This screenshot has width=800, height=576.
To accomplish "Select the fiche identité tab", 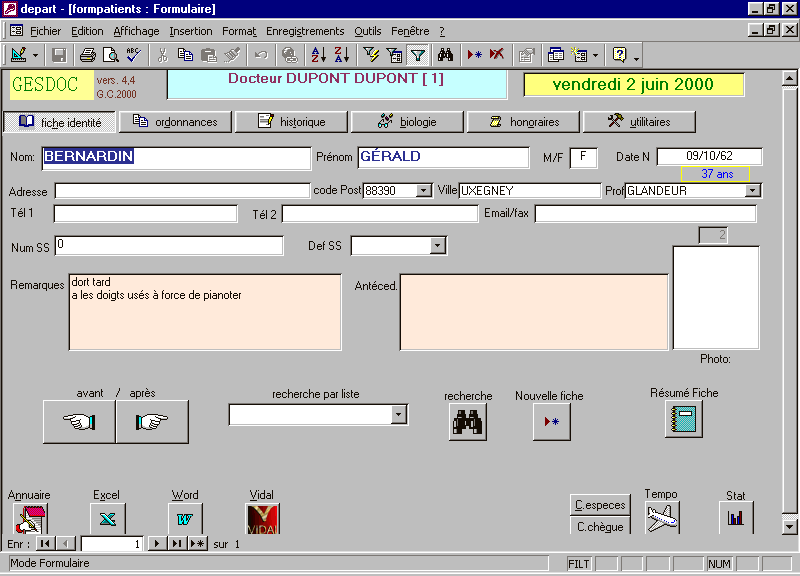I will click(60, 122).
